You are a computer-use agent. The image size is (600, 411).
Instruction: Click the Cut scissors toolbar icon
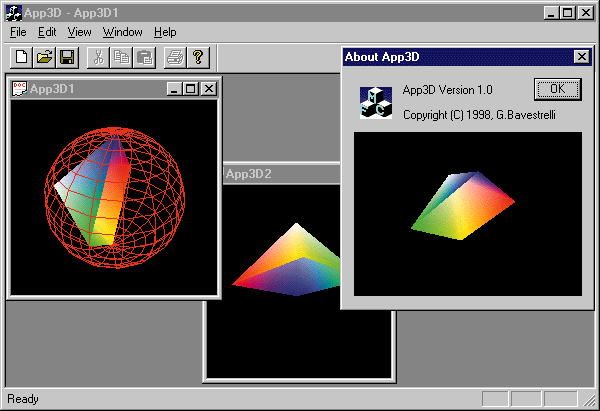click(x=99, y=57)
